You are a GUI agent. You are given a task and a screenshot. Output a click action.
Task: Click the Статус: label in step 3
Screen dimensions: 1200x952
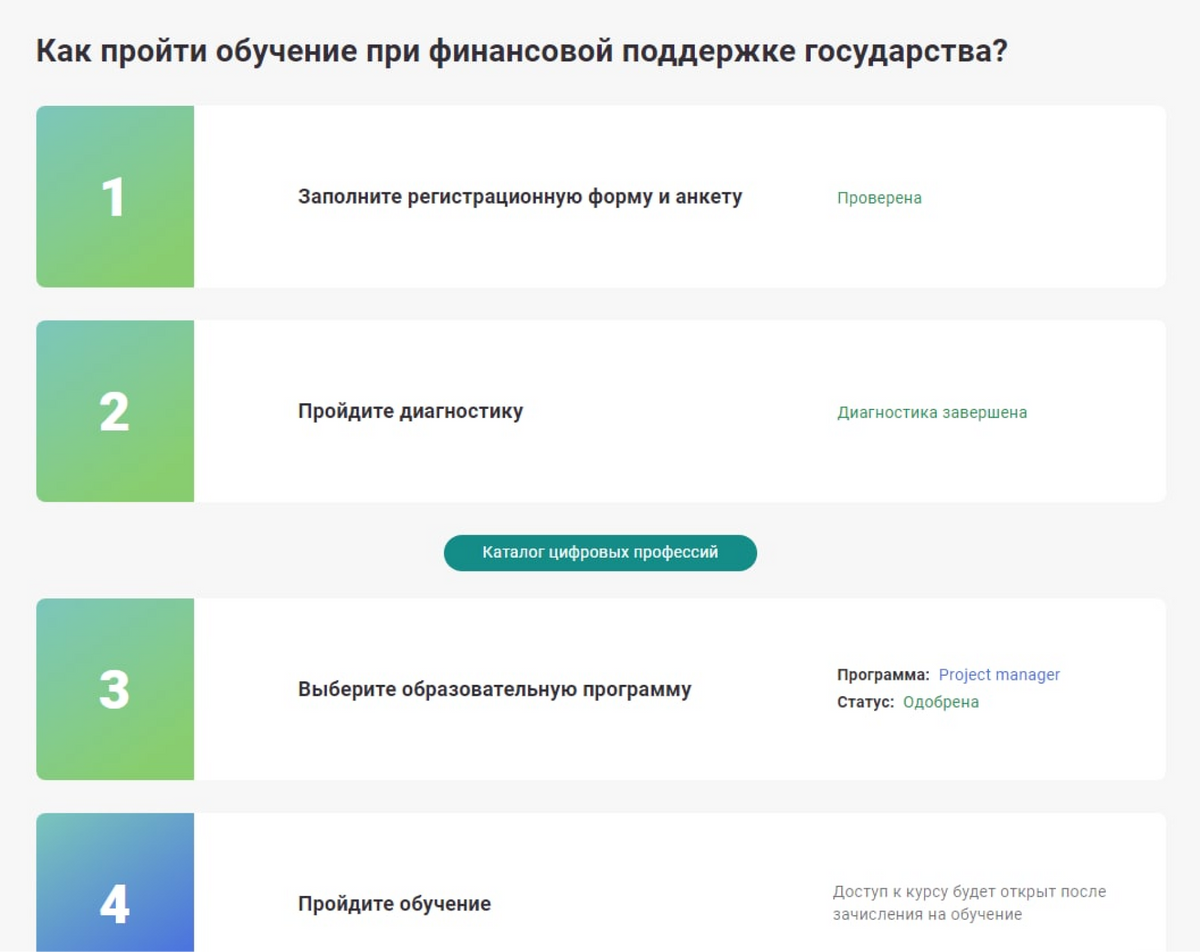(x=865, y=702)
